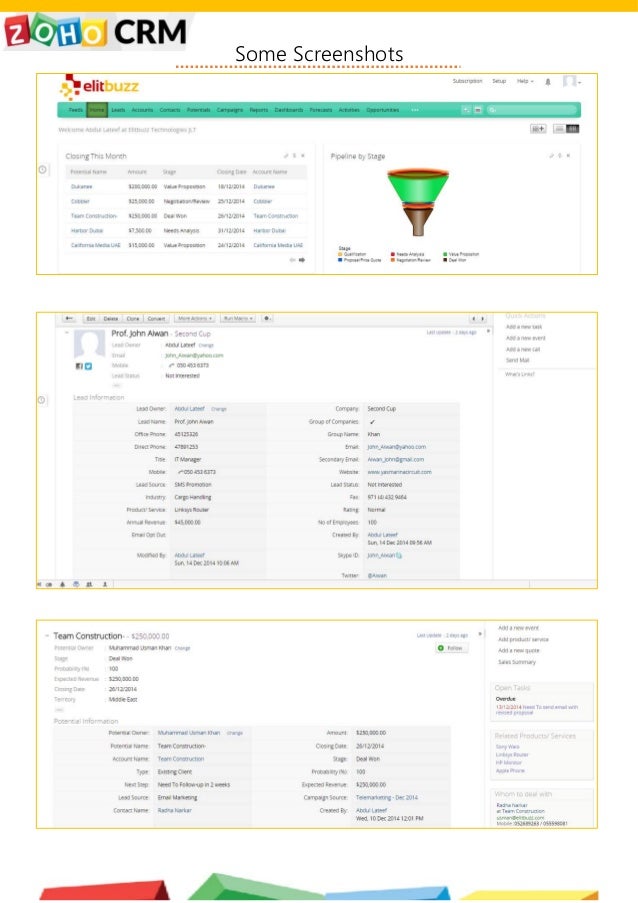The height and width of the screenshot is (903, 638).
Task: Click into the green bar search field
Action: [x=533, y=110]
